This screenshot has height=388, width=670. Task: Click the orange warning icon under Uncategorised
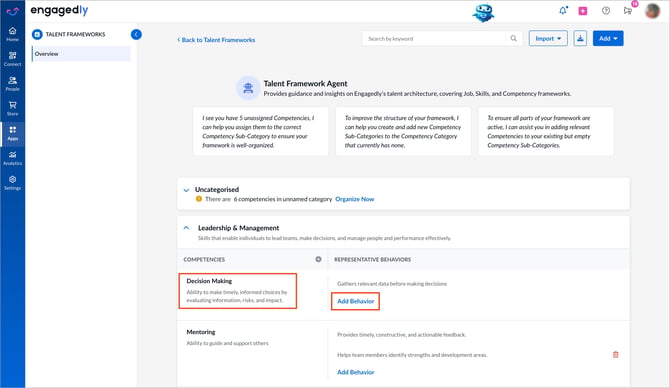(x=199, y=199)
